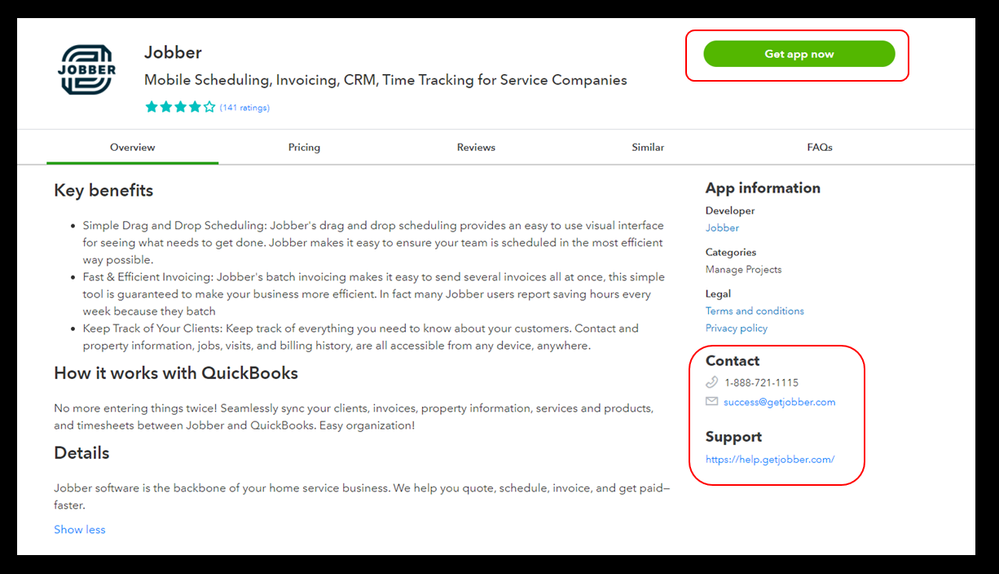Click Manage Projects category text
The width and height of the screenshot is (999, 574).
[x=743, y=269]
